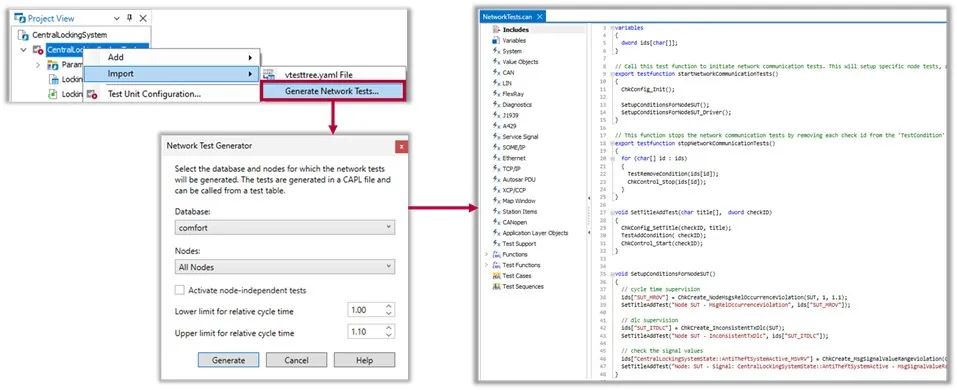This screenshot has width=957, height=390.
Task: Collapse the selected CentralLockingSystem test unit node
Action: (x=23, y=50)
